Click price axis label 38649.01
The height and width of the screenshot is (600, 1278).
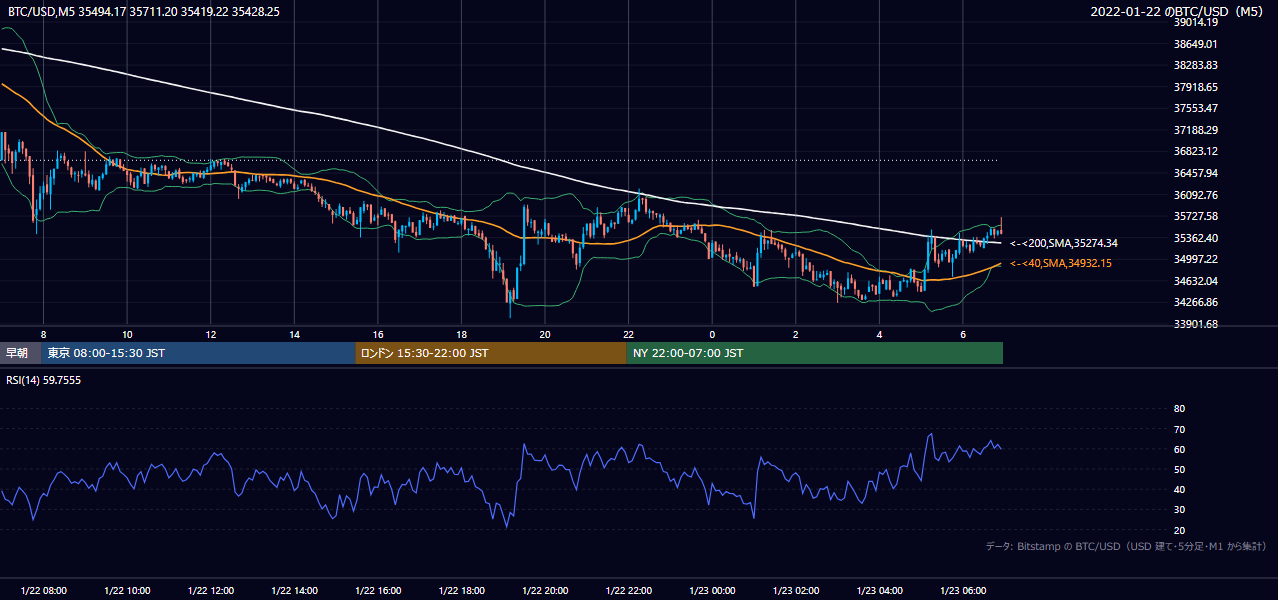[x=1196, y=44]
